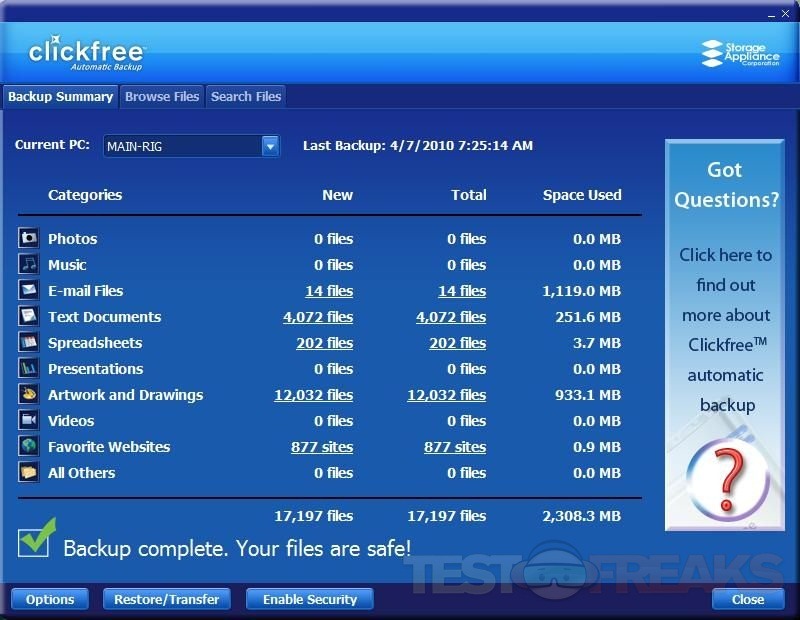
Task: Open the new 4,072 files Text Documents link
Action: 317,317
